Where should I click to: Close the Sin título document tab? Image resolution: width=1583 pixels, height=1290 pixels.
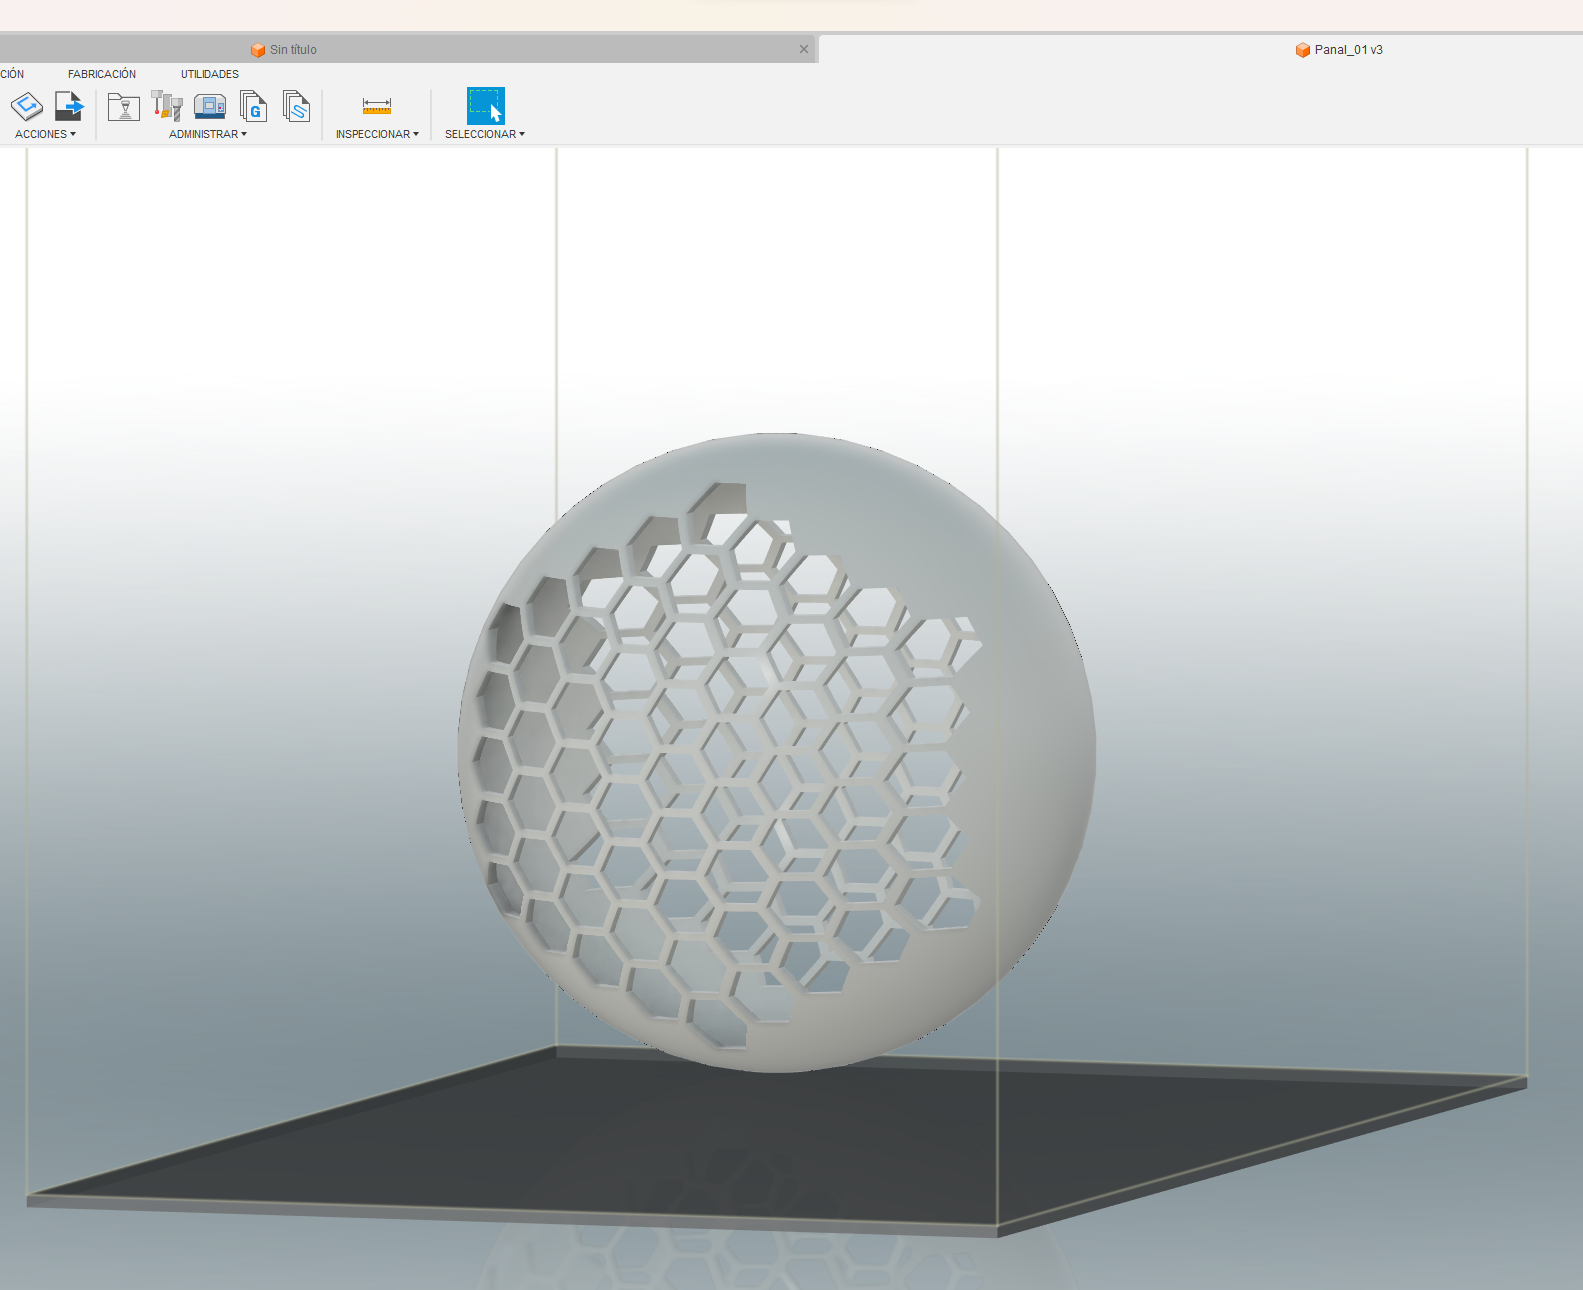click(x=804, y=49)
